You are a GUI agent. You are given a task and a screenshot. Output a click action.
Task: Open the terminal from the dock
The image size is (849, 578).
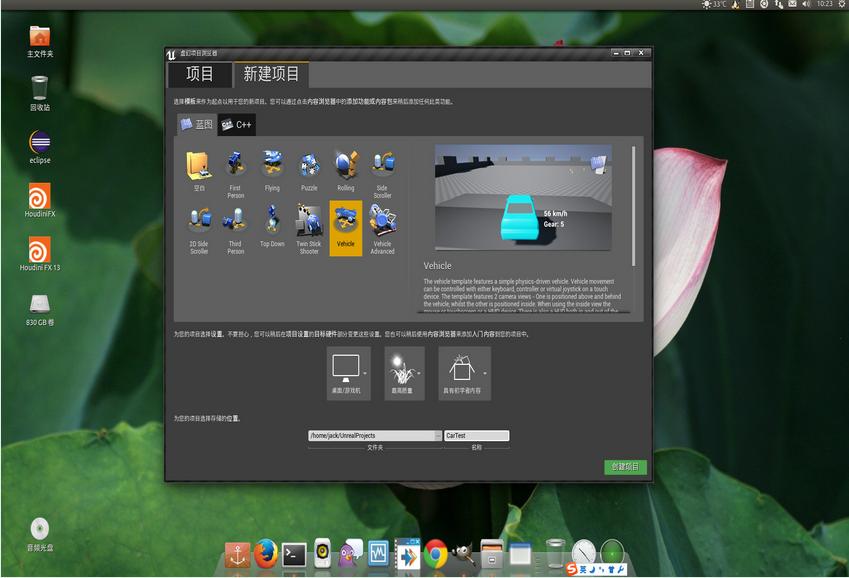pos(294,555)
